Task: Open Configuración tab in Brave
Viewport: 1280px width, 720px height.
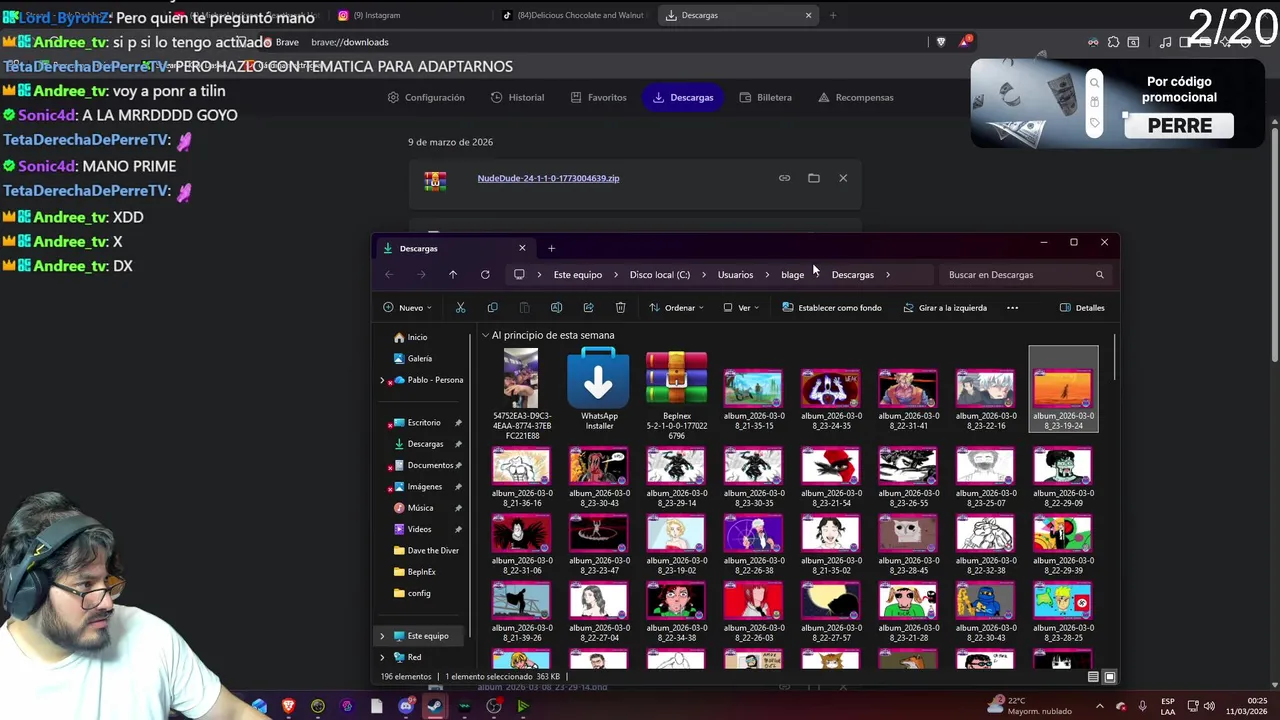Action: tap(426, 98)
